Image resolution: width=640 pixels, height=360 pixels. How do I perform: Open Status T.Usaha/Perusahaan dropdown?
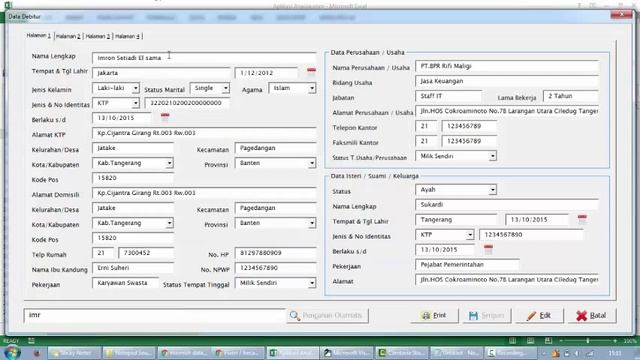(x=493, y=156)
